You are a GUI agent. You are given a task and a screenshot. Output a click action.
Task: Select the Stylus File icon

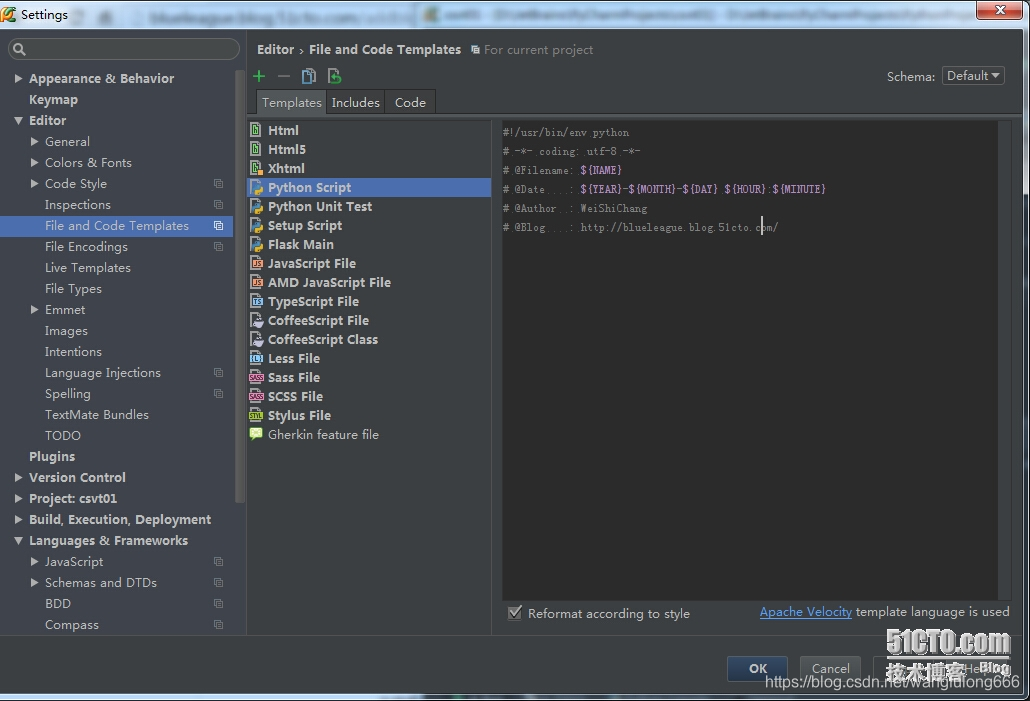click(256, 415)
